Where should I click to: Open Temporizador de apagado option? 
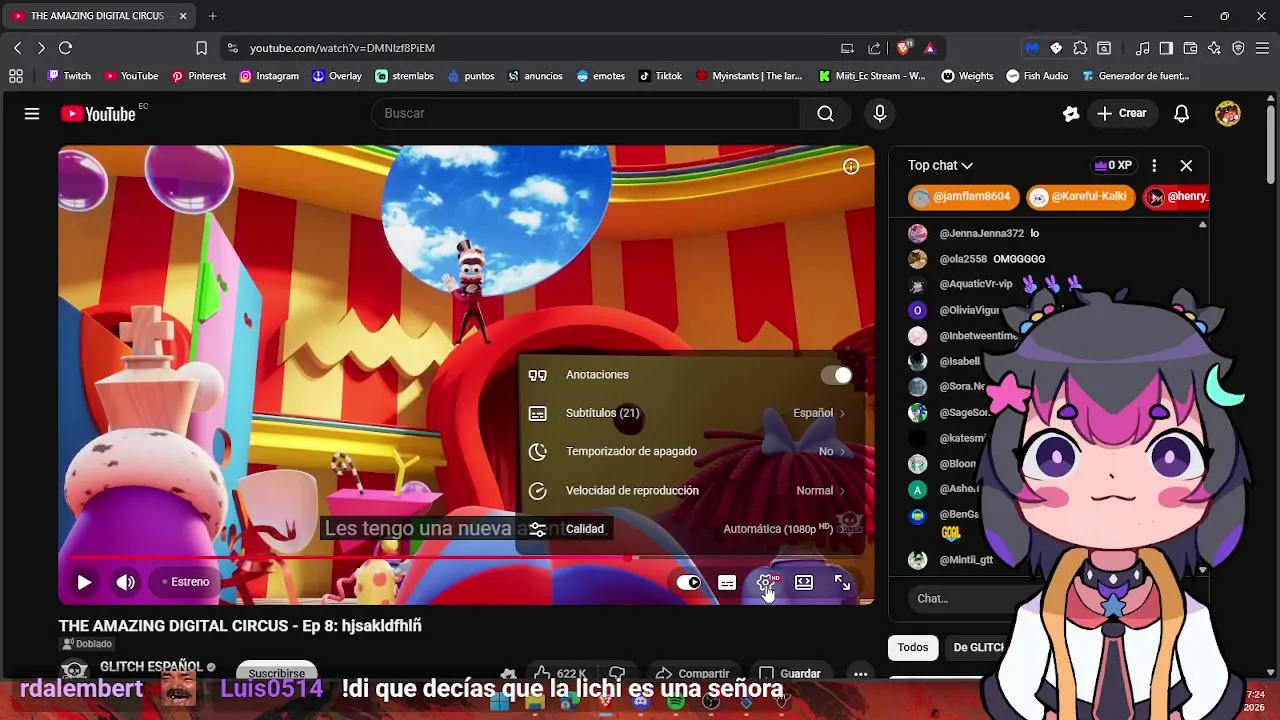[x=690, y=452]
